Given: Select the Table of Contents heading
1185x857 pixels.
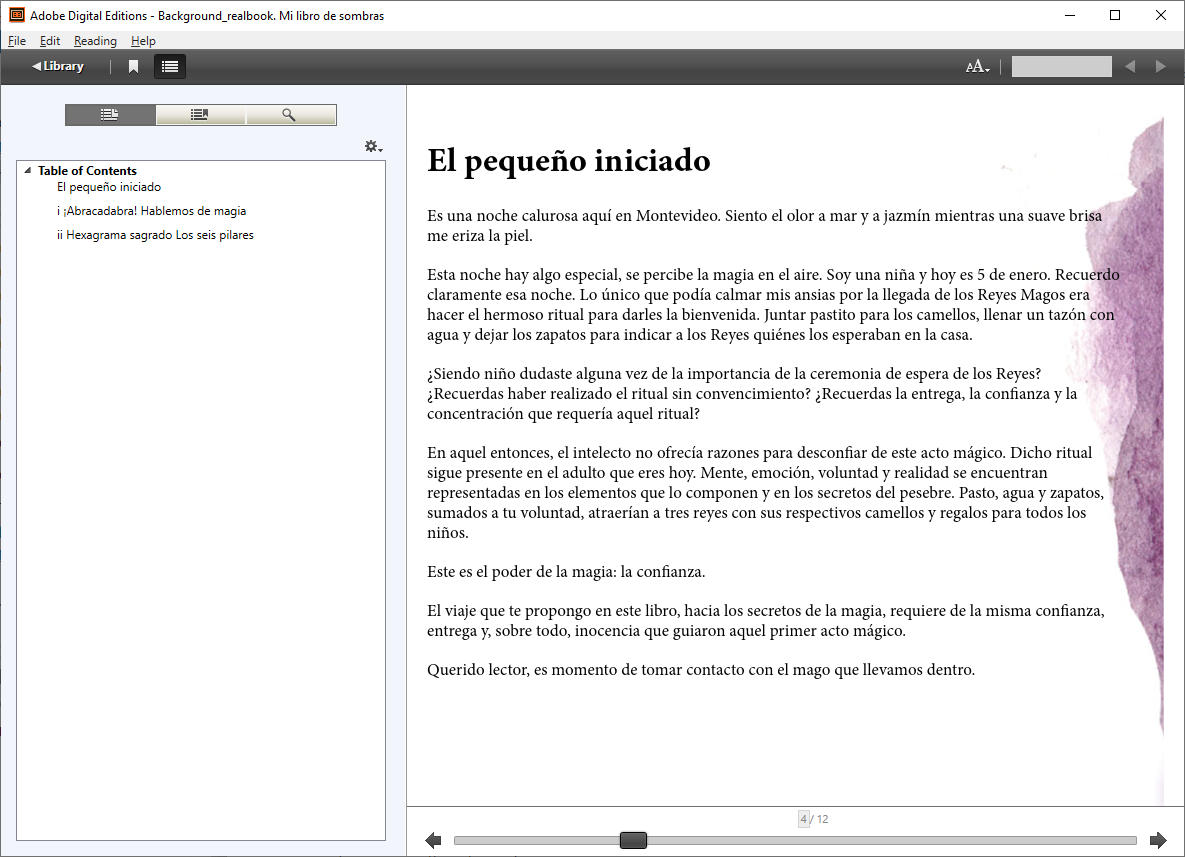Looking at the screenshot, I should [87, 171].
